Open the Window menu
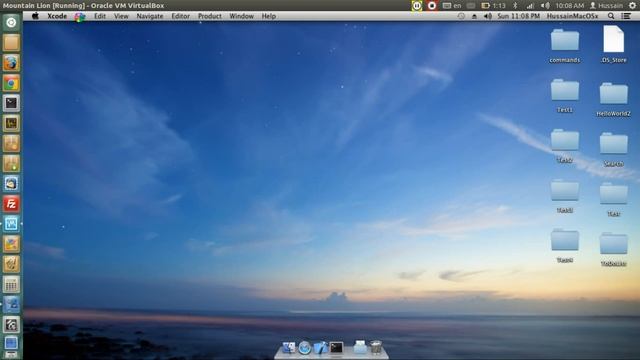This screenshot has height=360, width=640. pos(241,16)
